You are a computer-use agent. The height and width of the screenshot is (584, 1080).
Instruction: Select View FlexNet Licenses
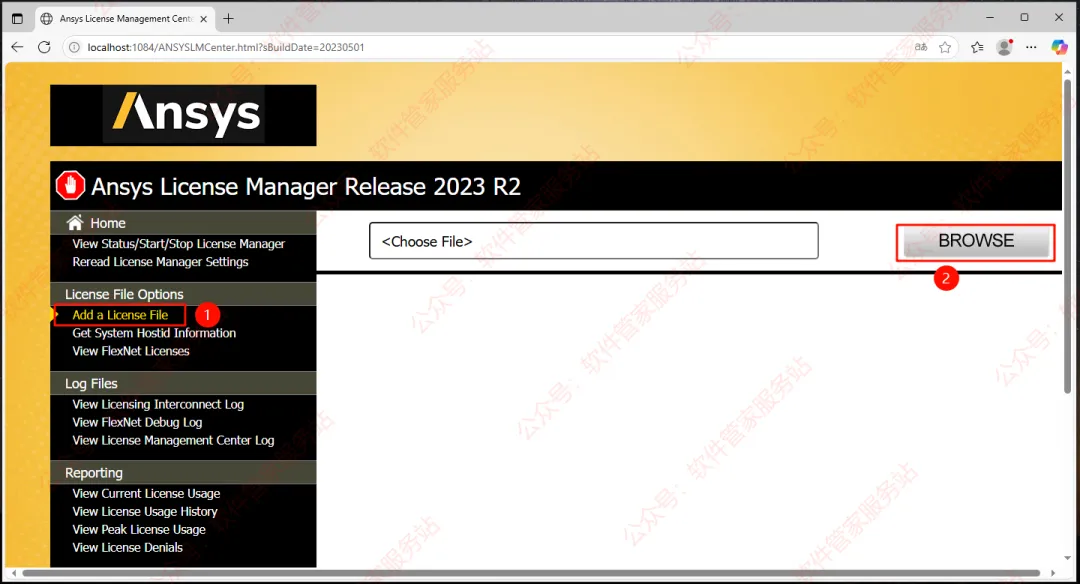pos(130,351)
